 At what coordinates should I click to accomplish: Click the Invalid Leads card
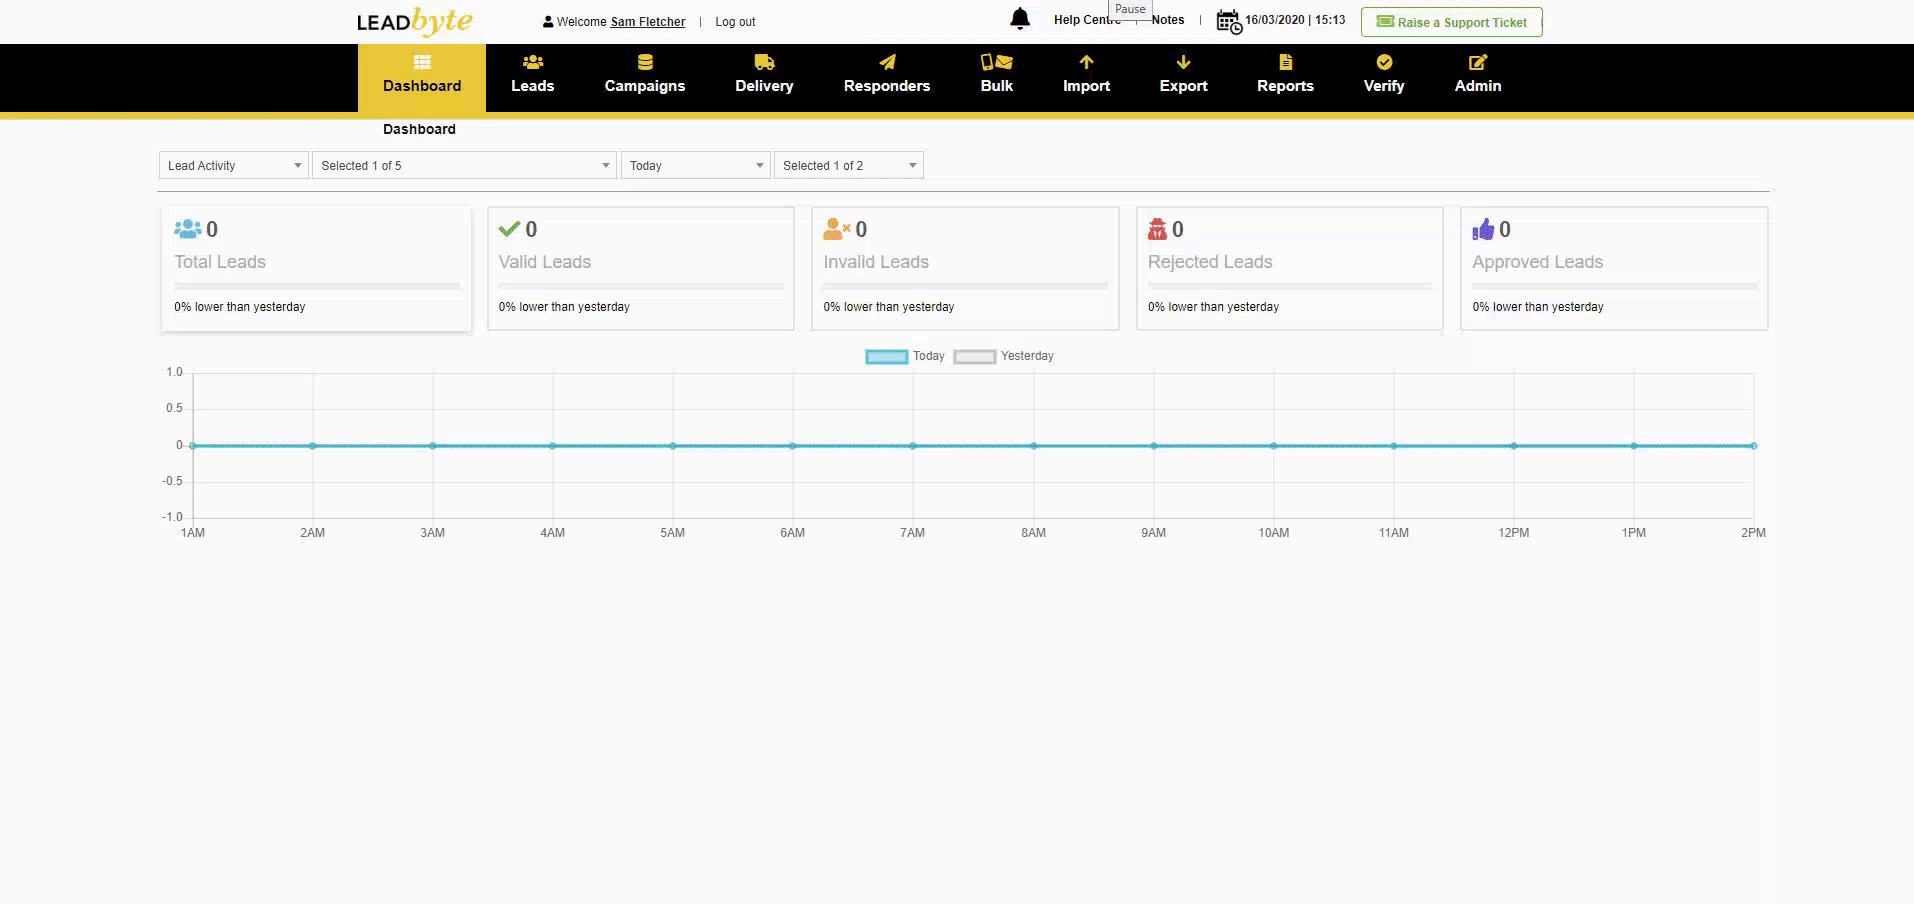pyautogui.click(x=965, y=268)
